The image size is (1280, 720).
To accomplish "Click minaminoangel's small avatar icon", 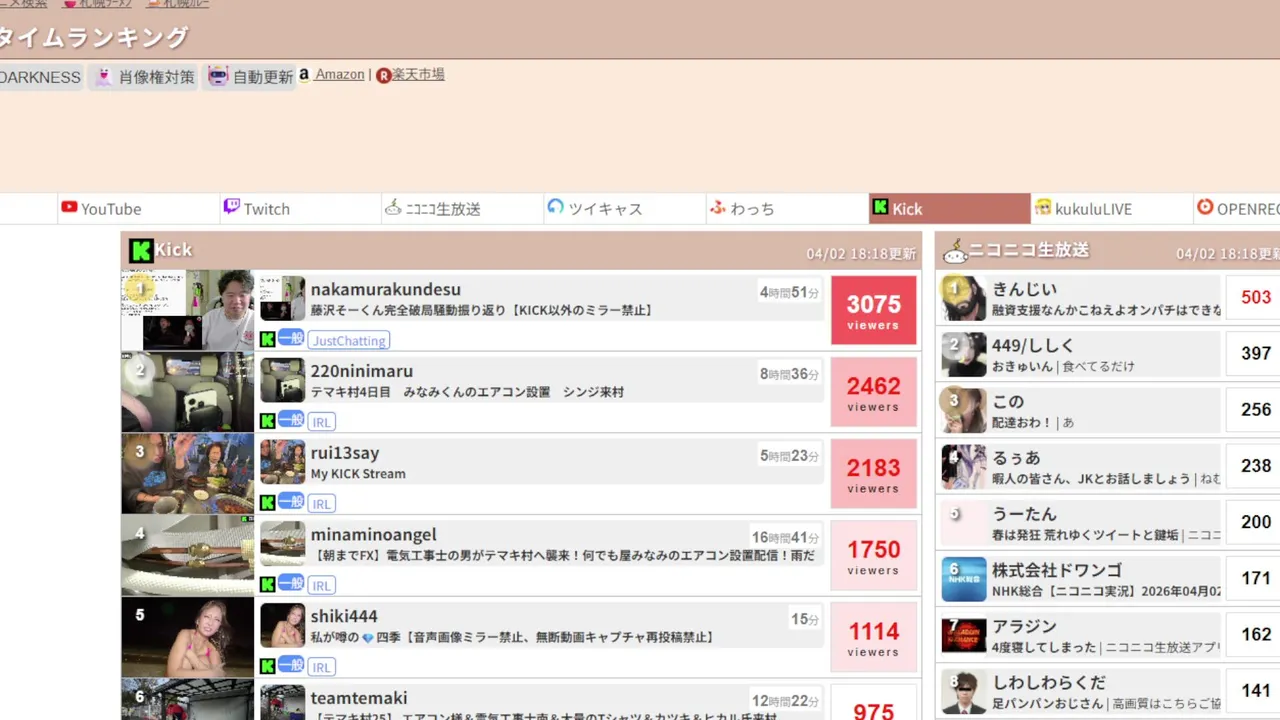I will coord(282,544).
